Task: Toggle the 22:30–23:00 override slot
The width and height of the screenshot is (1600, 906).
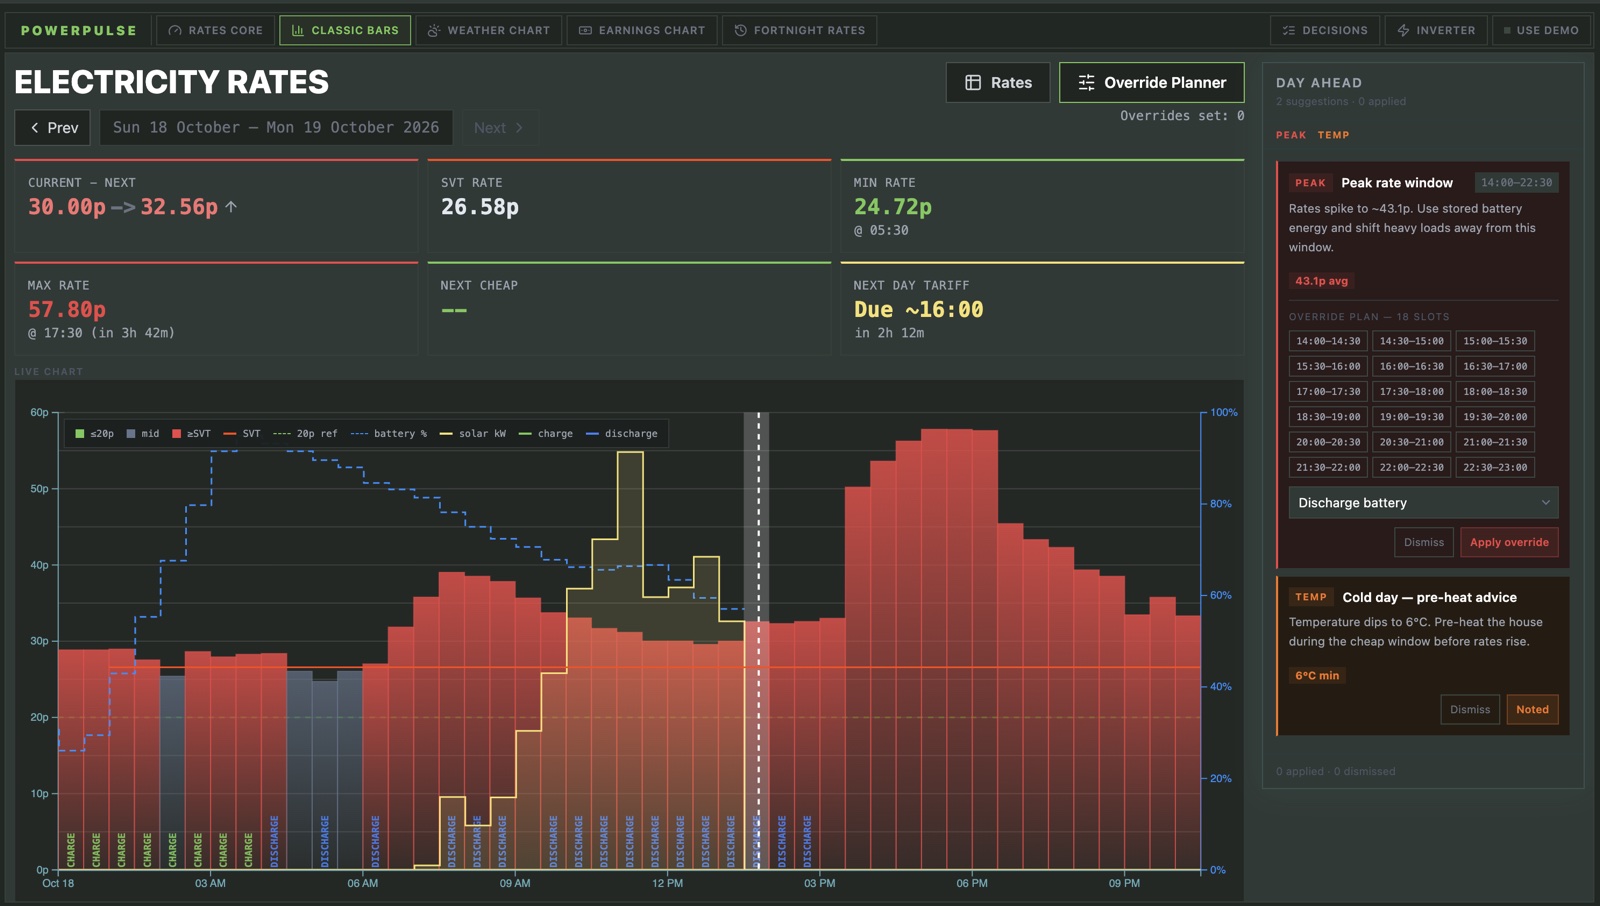Action: point(1495,467)
